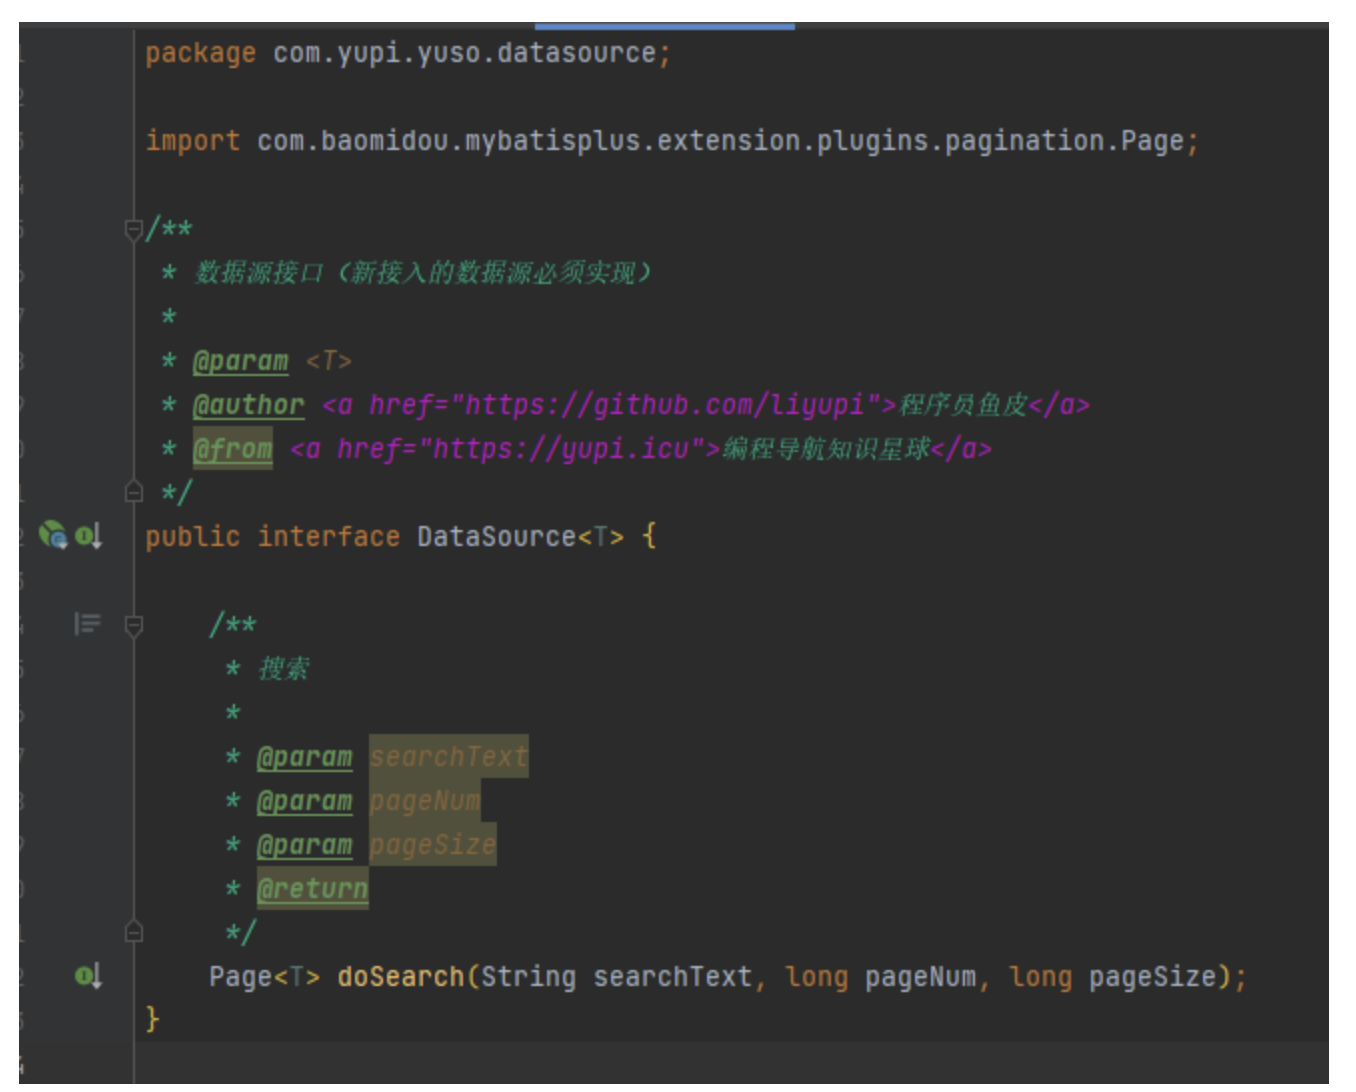Click the @author Javadoc tag
The height and width of the screenshot is (1092, 1356).
(248, 405)
